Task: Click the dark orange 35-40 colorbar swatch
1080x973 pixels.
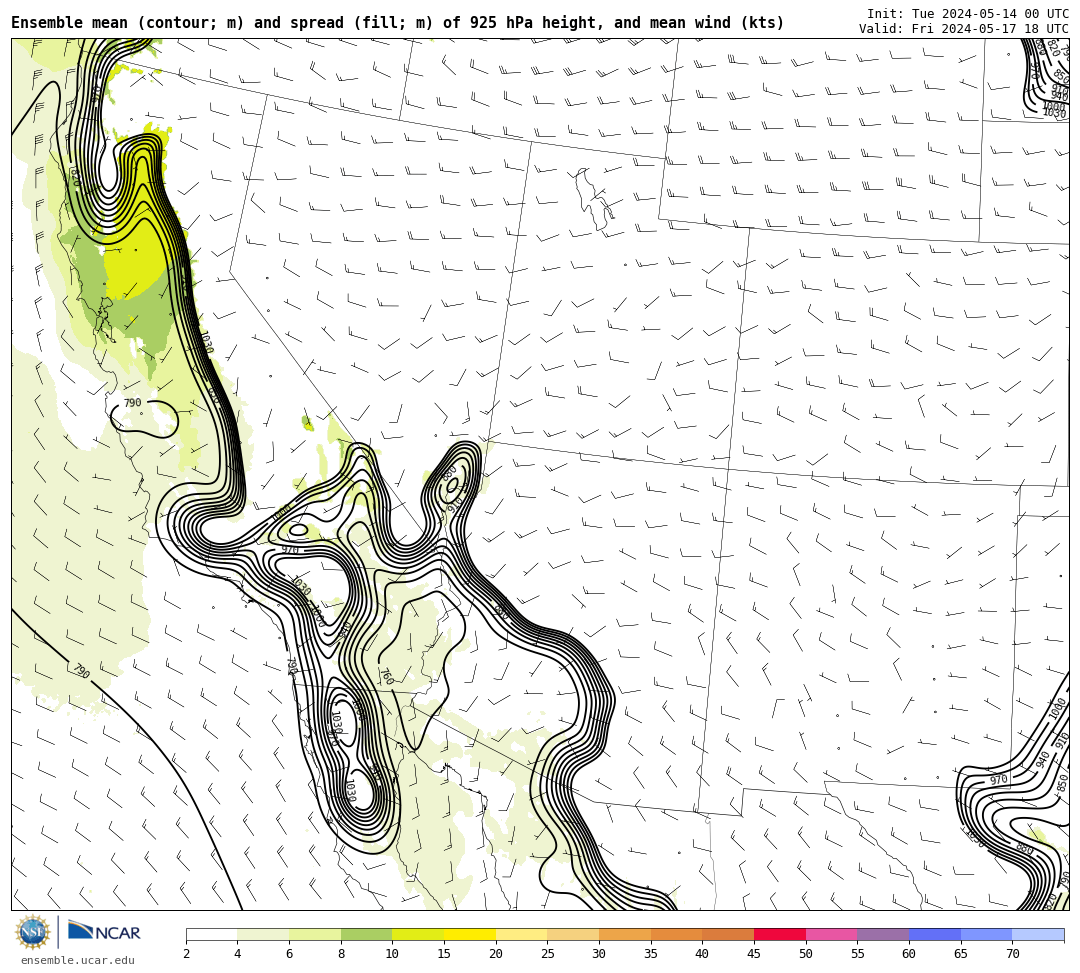Action: (676, 934)
